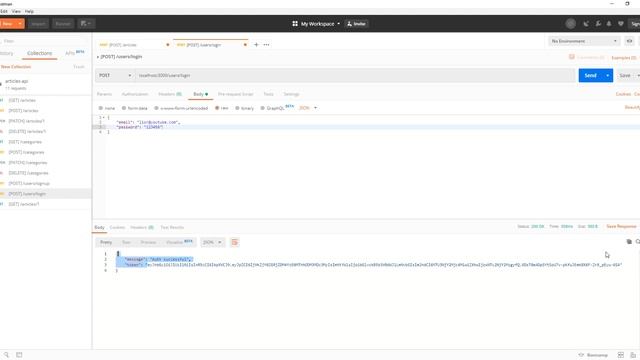Open the Edit menu
This screenshot has width=640, height=360.
(x=4, y=11)
